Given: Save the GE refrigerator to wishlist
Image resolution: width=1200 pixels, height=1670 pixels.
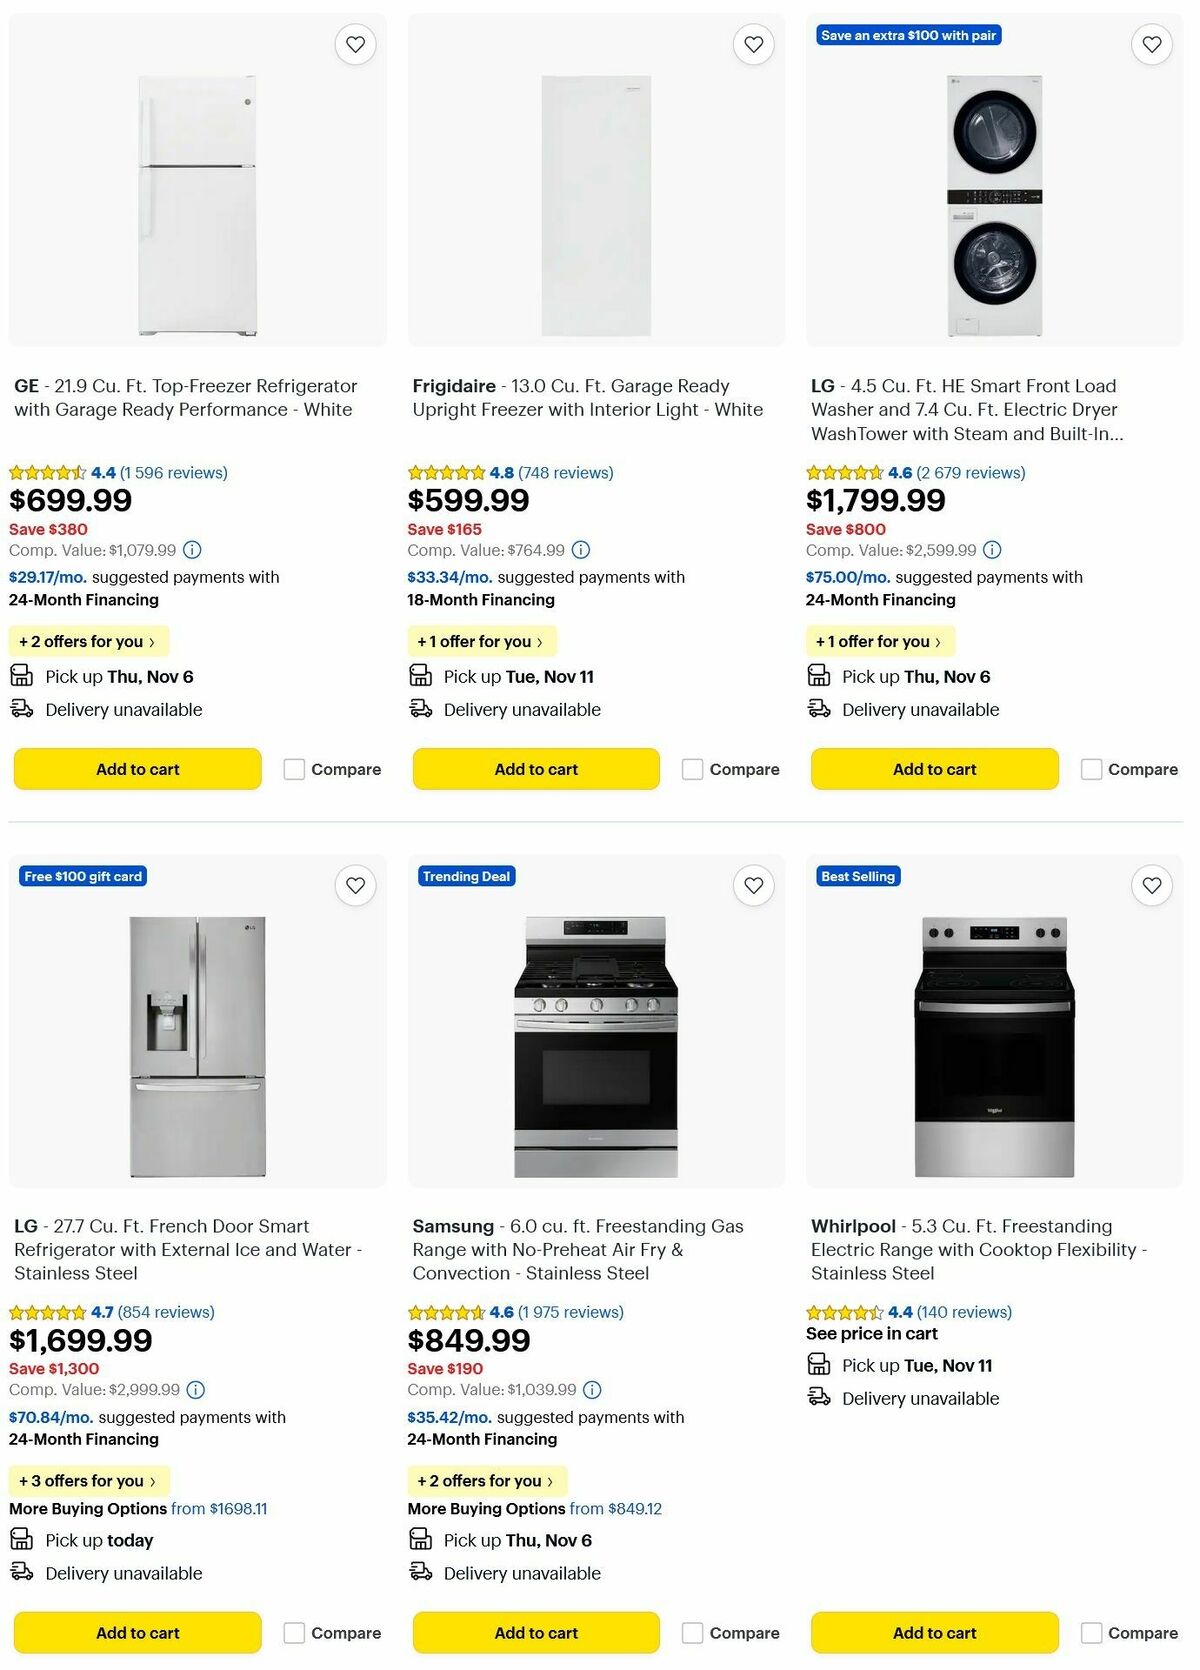Looking at the screenshot, I should pos(356,44).
